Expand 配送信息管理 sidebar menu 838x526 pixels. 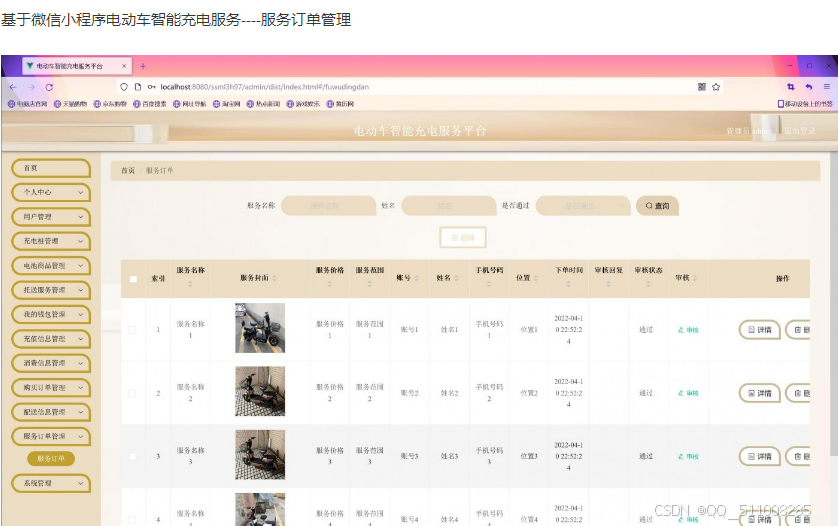coord(50,412)
